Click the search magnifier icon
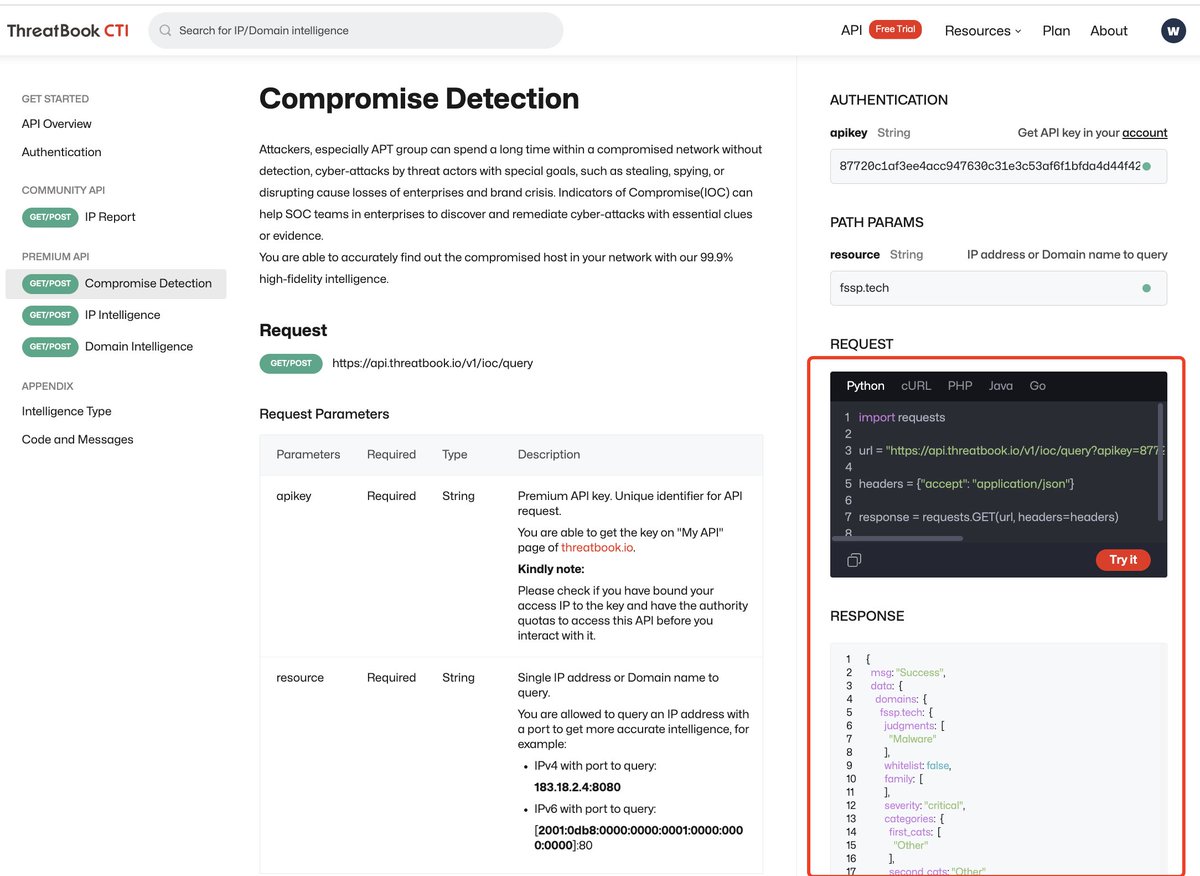1200x876 pixels. [x=166, y=31]
